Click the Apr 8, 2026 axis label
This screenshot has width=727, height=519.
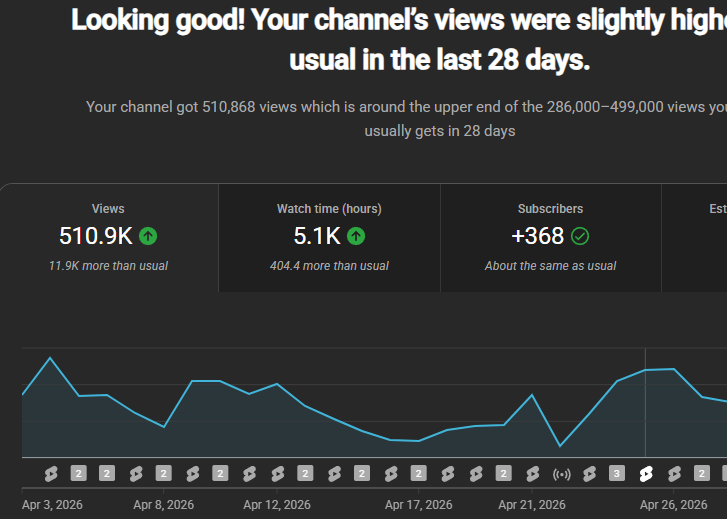click(x=163, y=505)
